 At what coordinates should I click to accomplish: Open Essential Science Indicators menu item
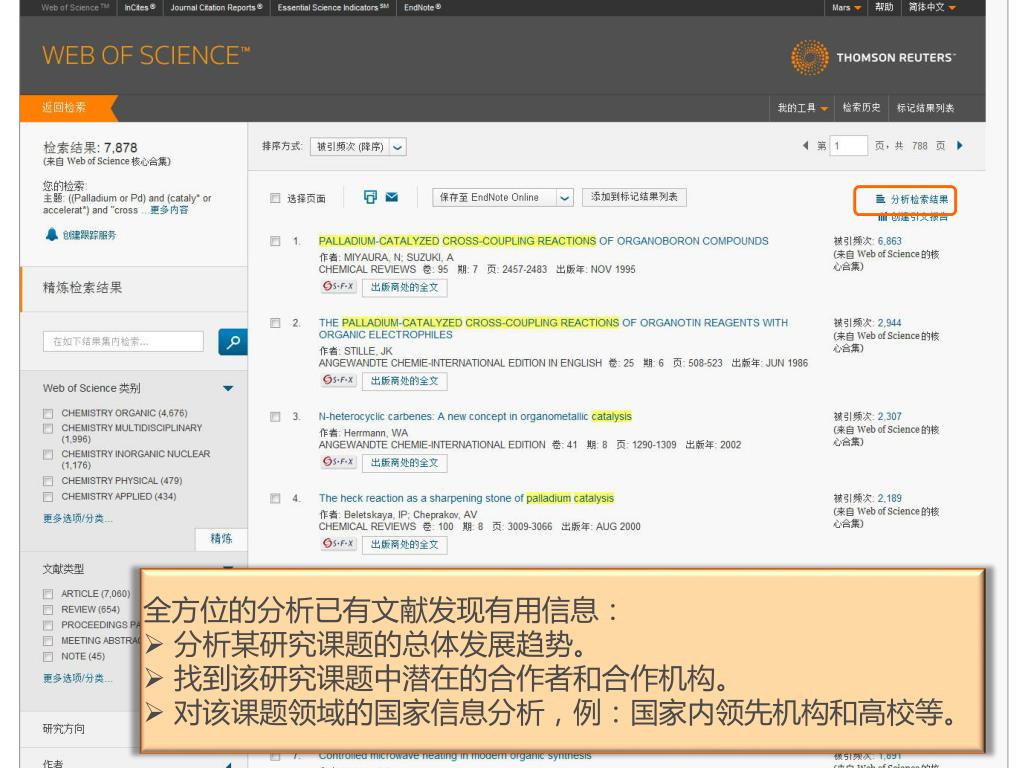click(333, 7)
